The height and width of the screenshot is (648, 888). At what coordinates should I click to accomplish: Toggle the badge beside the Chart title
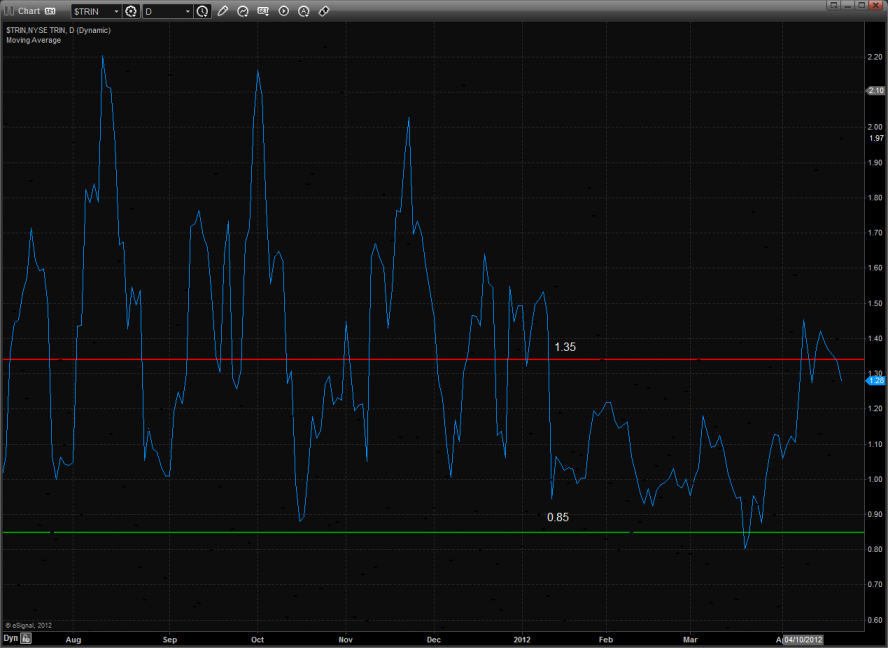[50, 11]
